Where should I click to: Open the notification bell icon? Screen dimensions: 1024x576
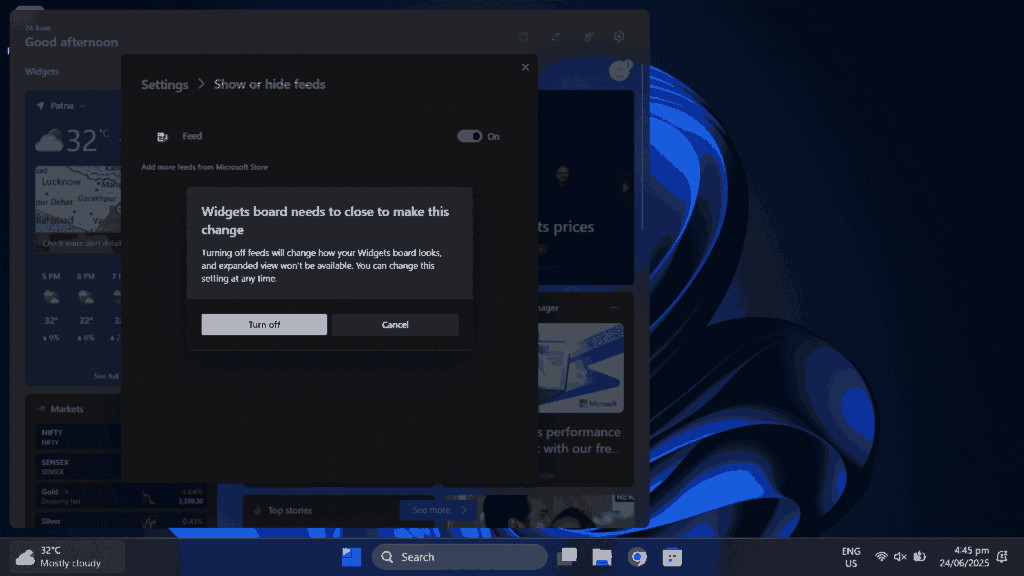[x=1002, y=557]
